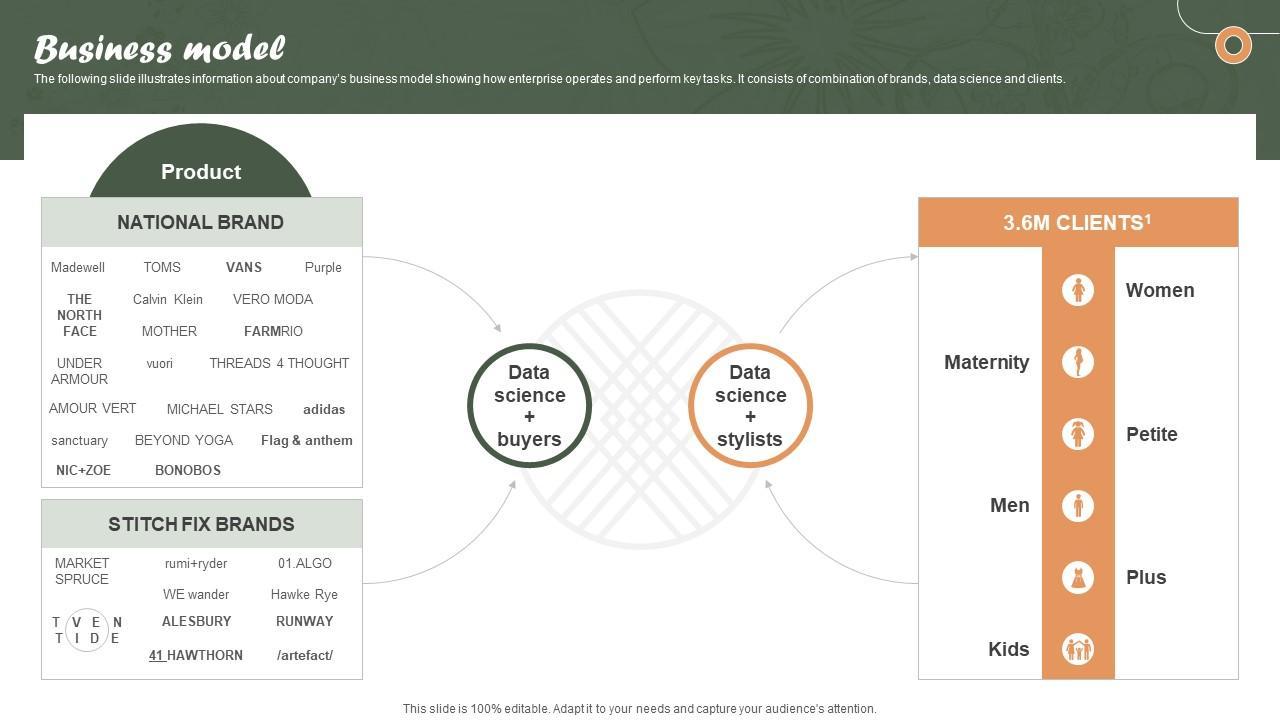Select THE NORTH FACE brand text
Image resolution: width=1280 pixels, height=720 pixels.
[79, 315]
